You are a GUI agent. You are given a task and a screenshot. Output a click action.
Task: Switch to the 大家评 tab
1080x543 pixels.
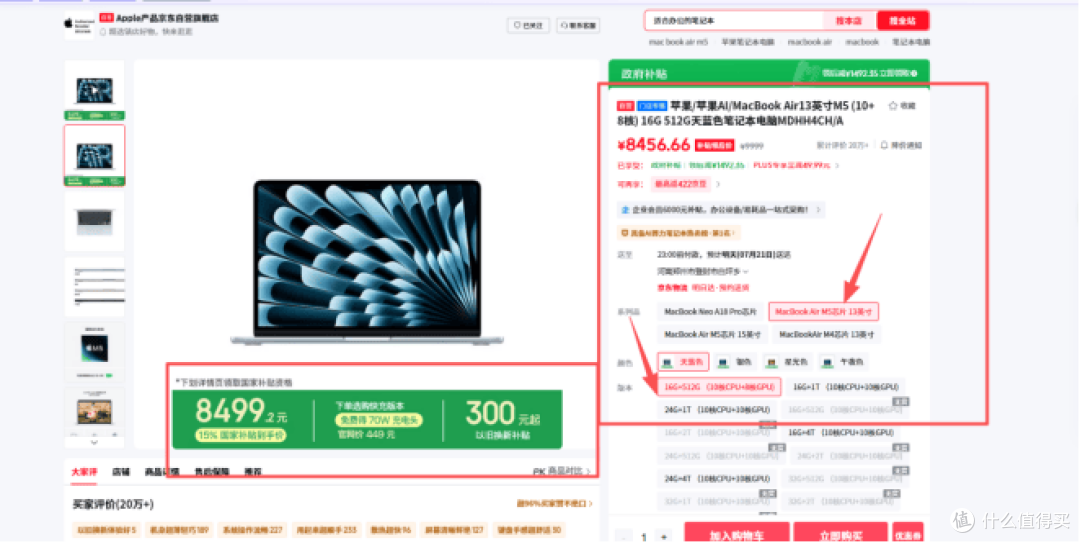click(84, 472)
